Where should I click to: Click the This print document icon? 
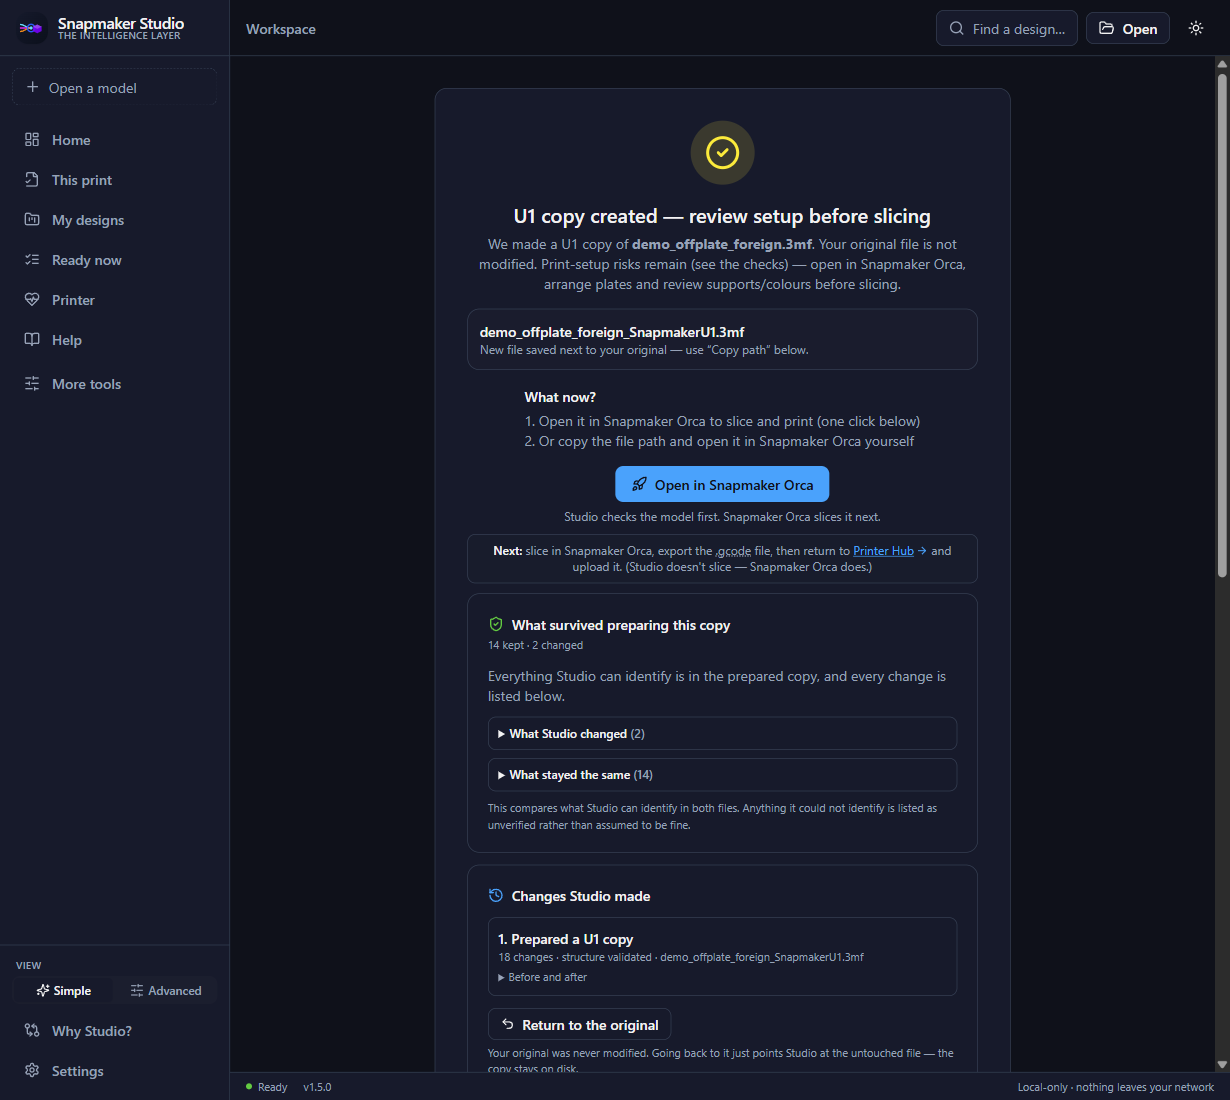point(32,180)
